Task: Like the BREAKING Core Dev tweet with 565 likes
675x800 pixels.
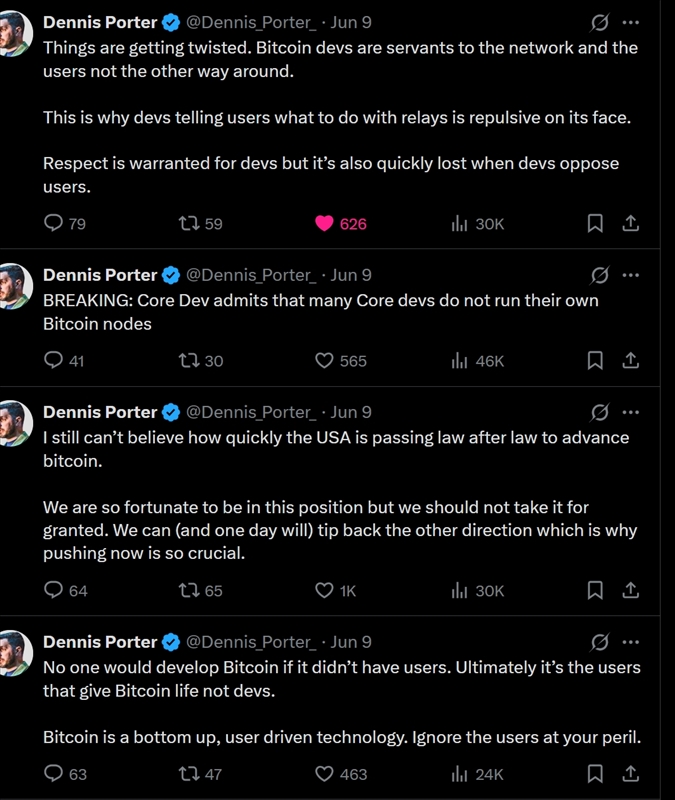Action: click(324, 361)
